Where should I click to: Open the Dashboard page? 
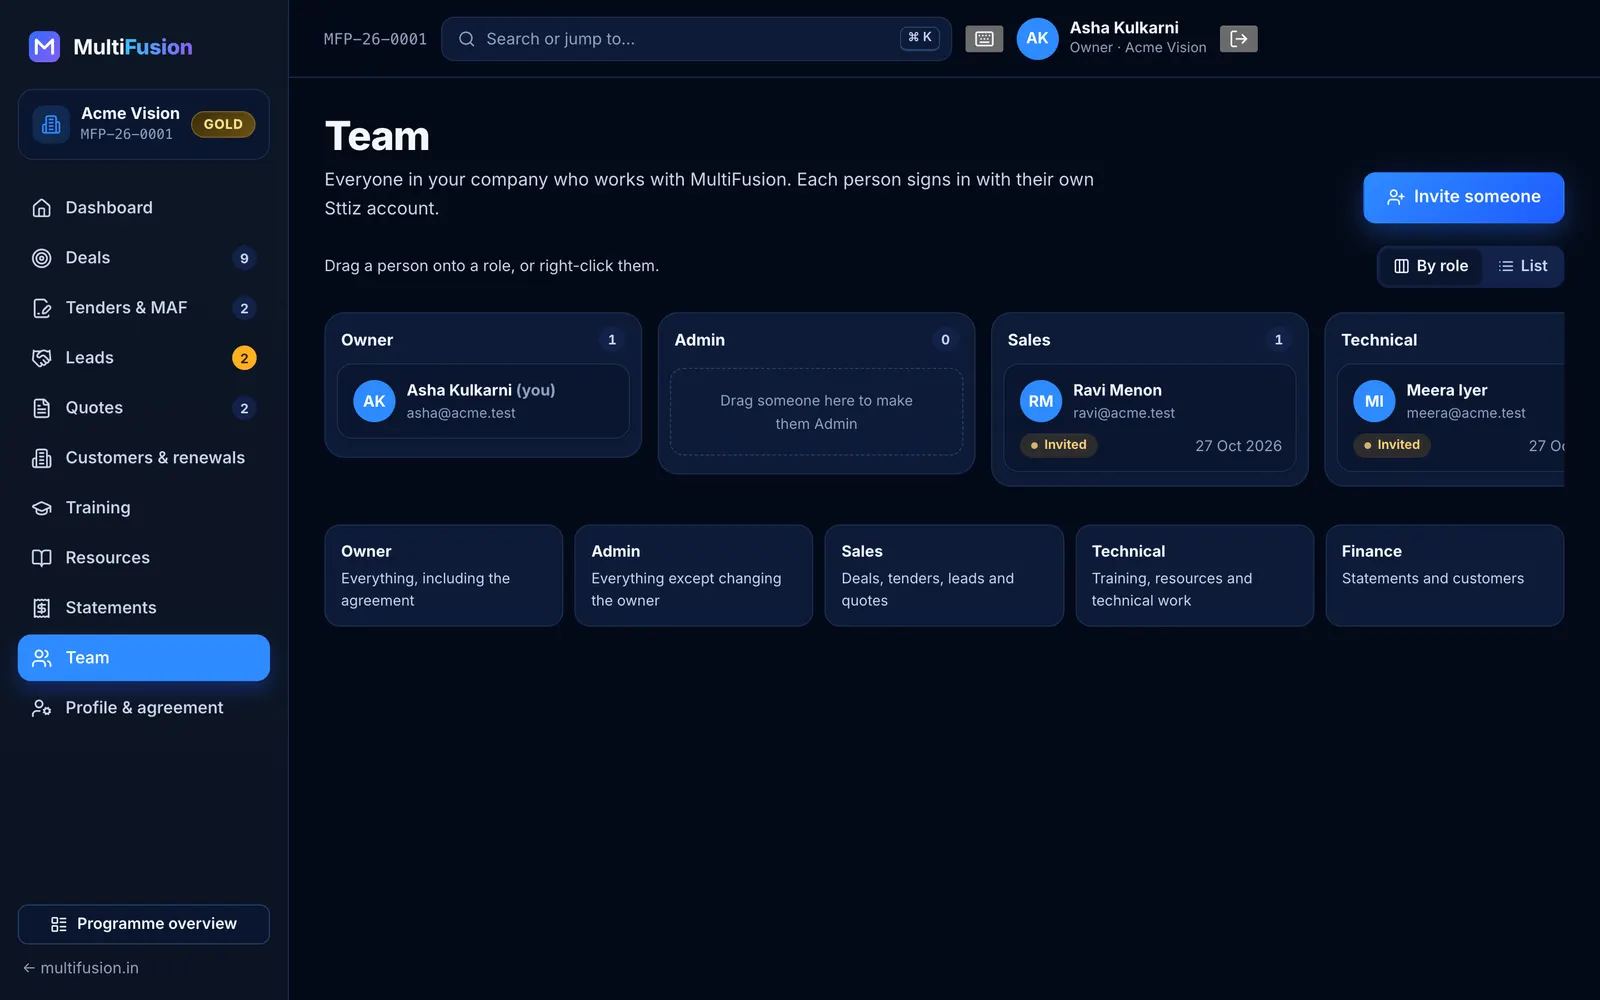tap(144, 208)
